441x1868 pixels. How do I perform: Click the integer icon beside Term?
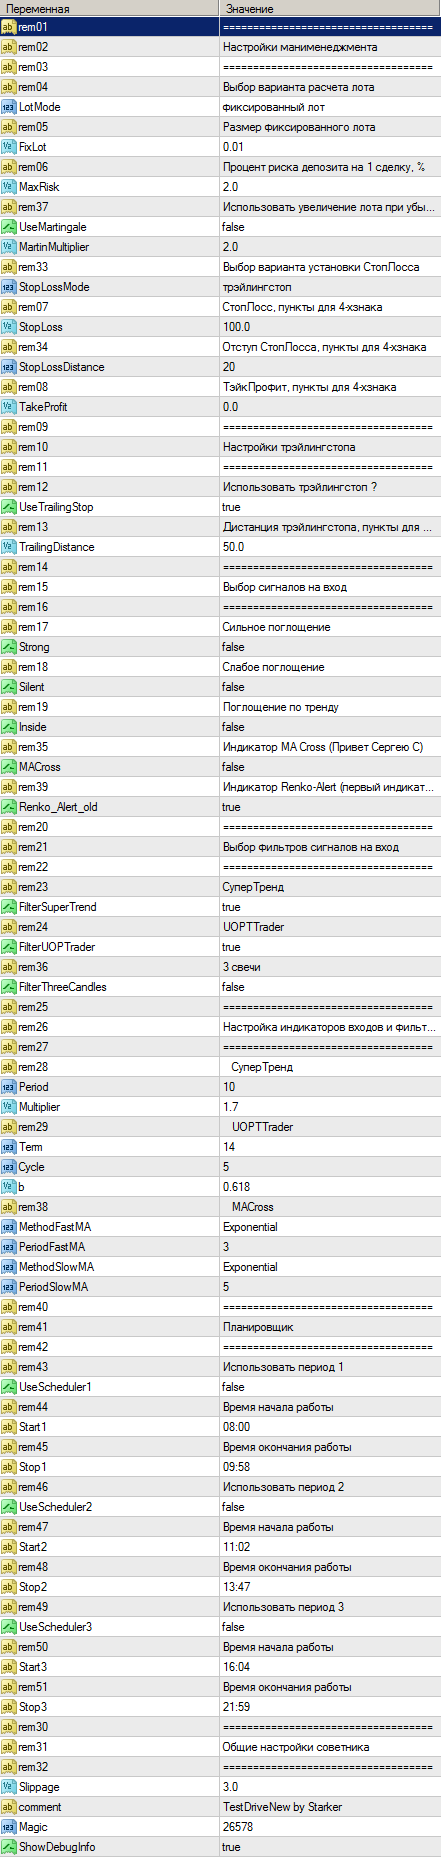coord(9,1147)
